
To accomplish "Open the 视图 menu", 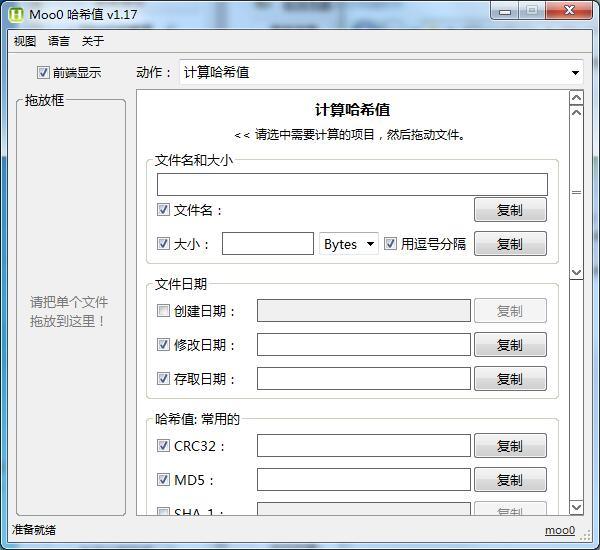I will pos(25,41).
